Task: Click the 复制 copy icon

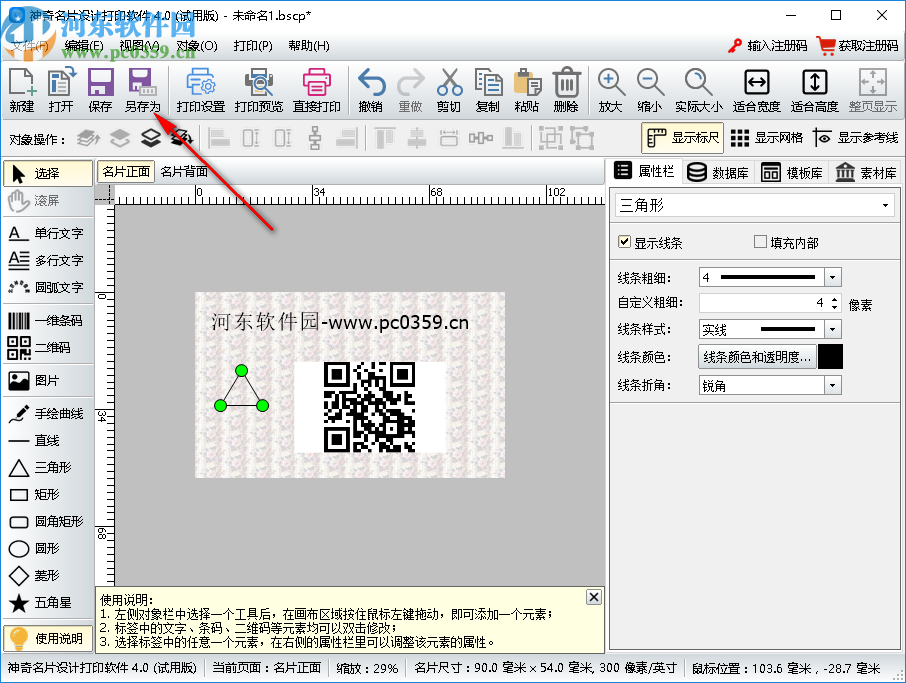Action: 488,90
